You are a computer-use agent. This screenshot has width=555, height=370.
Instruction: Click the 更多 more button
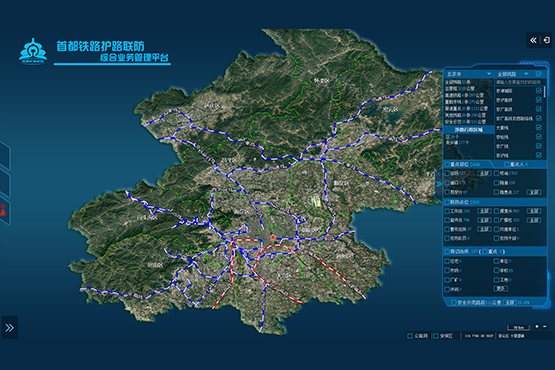[x=501, y=289]
